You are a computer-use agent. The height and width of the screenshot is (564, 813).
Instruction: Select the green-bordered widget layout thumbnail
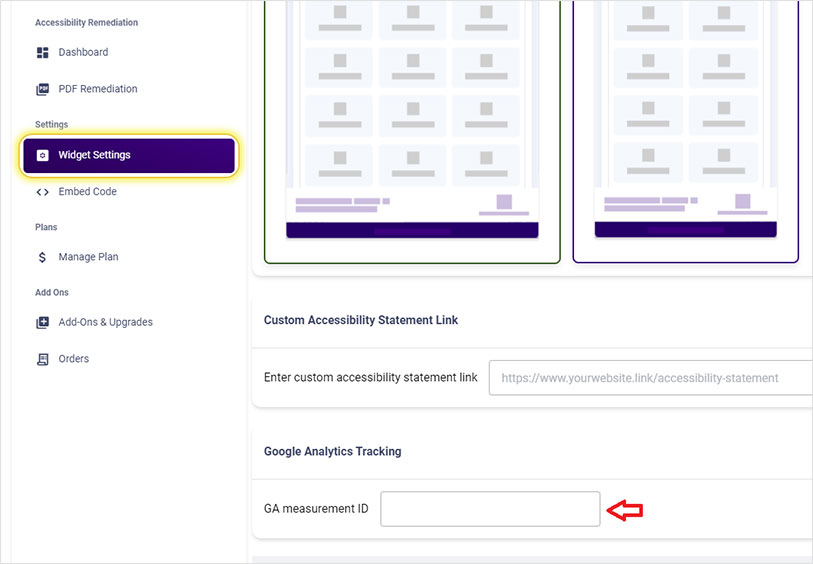coord(412,132)
